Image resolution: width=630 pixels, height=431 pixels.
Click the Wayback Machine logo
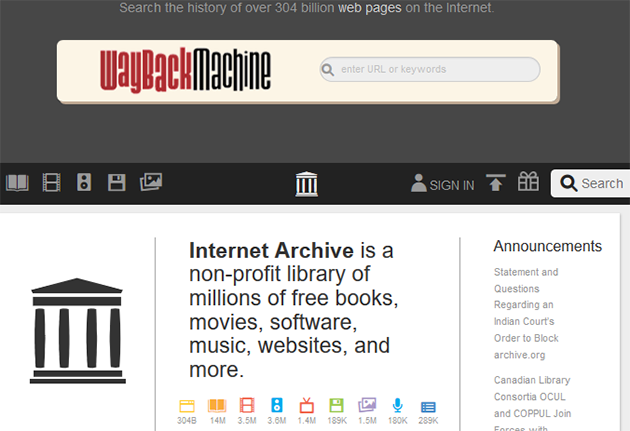point(185,69)
